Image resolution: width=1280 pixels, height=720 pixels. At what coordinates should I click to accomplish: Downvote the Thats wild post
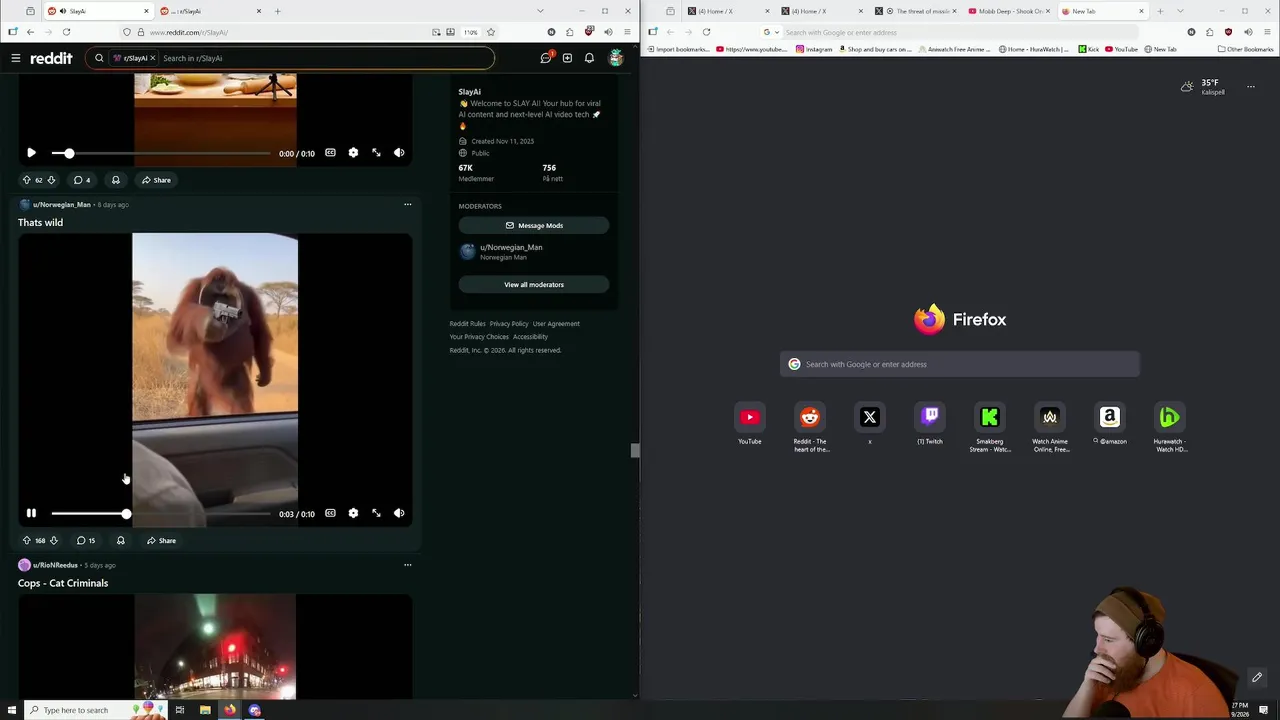[x=53, y=540]
